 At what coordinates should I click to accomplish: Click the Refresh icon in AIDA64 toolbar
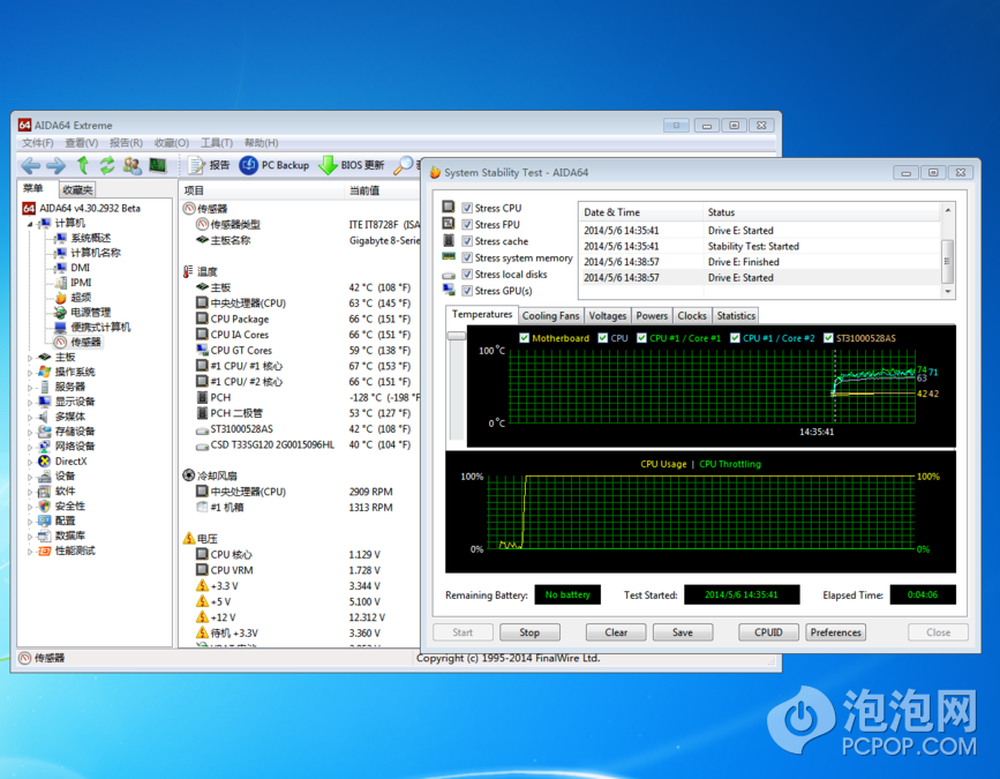click(x=107, y=165)
